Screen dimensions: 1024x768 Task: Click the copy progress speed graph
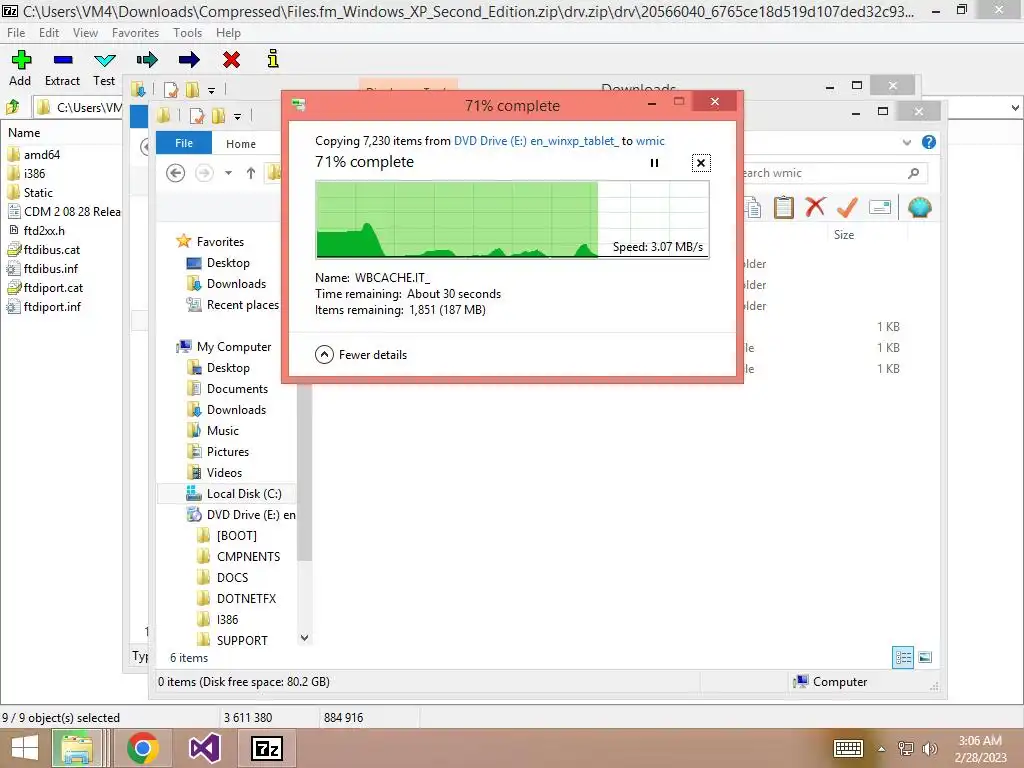[512, 219]
